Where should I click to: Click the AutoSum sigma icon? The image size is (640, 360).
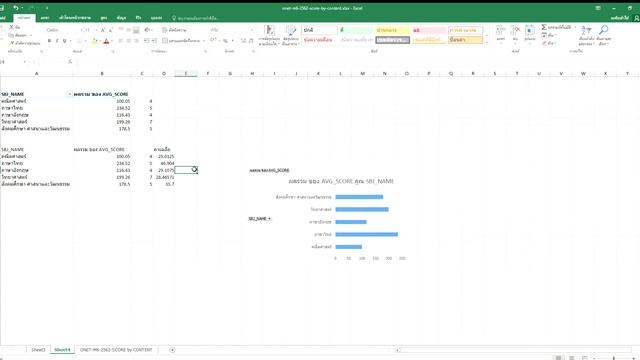click(x=544, y=27)
